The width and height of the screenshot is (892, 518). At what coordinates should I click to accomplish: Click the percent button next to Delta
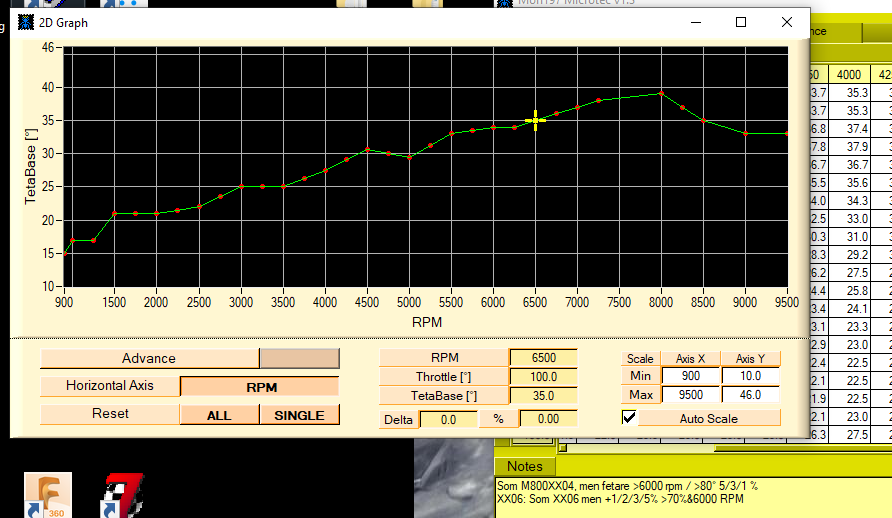coord(497,419)
